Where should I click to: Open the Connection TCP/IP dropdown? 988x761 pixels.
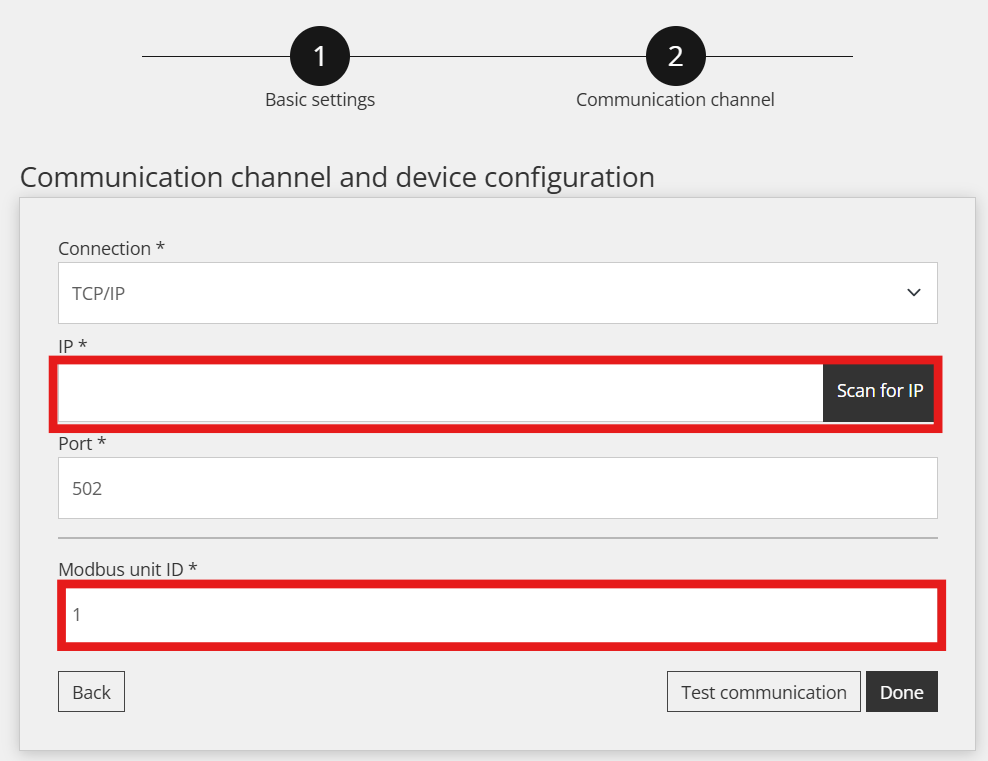[x=498, y=293]
